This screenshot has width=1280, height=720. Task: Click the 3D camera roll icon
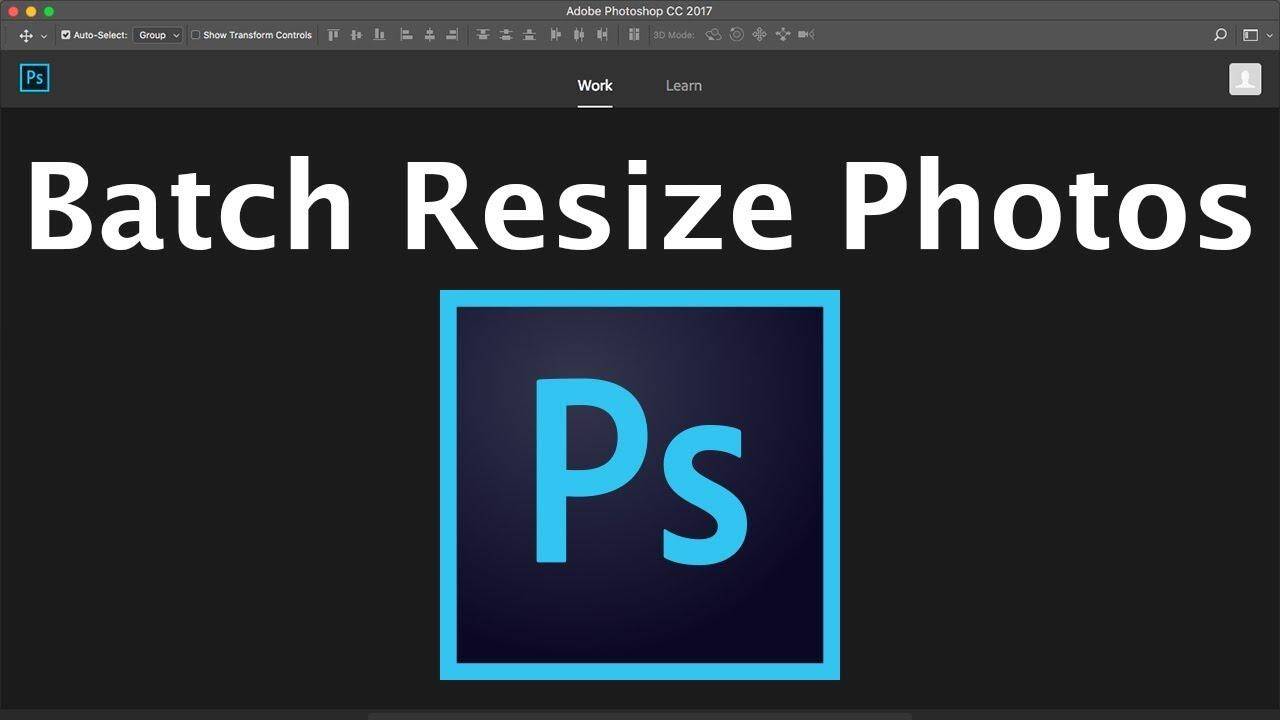tap(736, 34)
